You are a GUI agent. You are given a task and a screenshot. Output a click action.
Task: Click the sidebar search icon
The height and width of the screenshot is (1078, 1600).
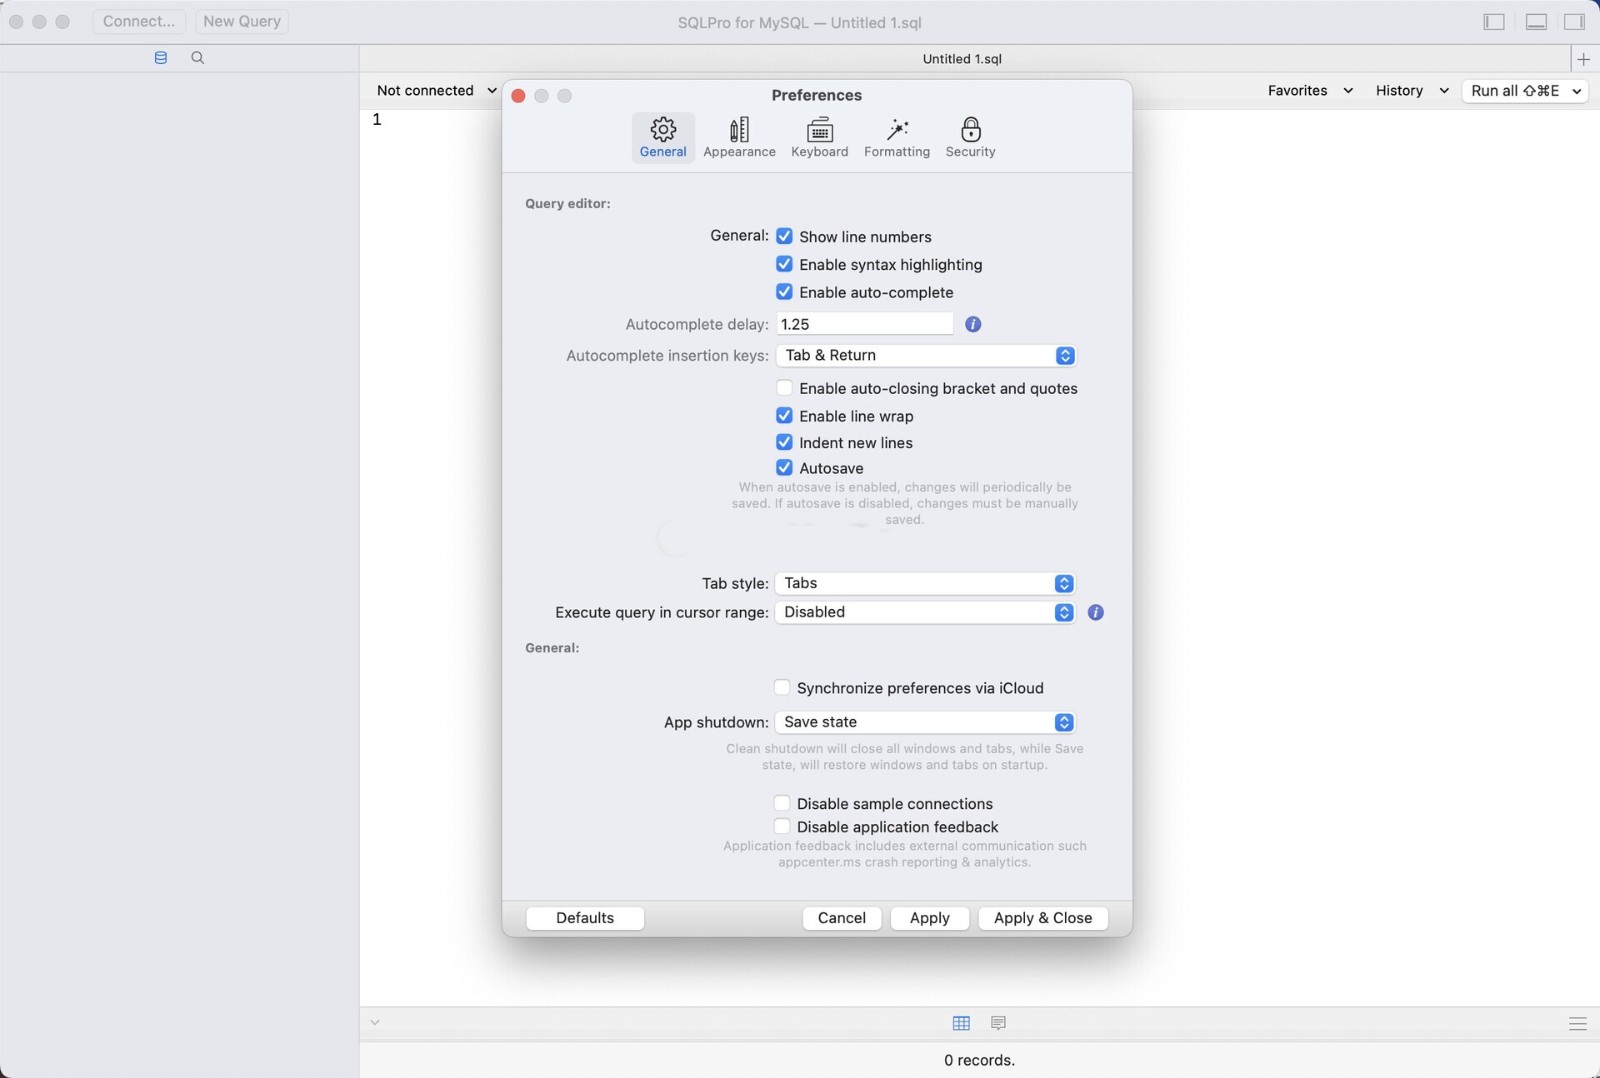[x=198, y=58]
